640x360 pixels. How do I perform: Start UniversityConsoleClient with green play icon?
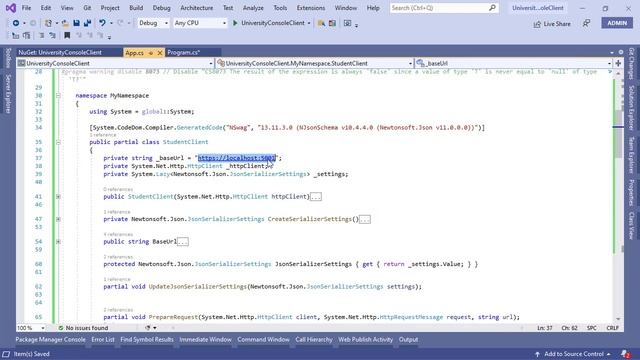pos(235,23)
